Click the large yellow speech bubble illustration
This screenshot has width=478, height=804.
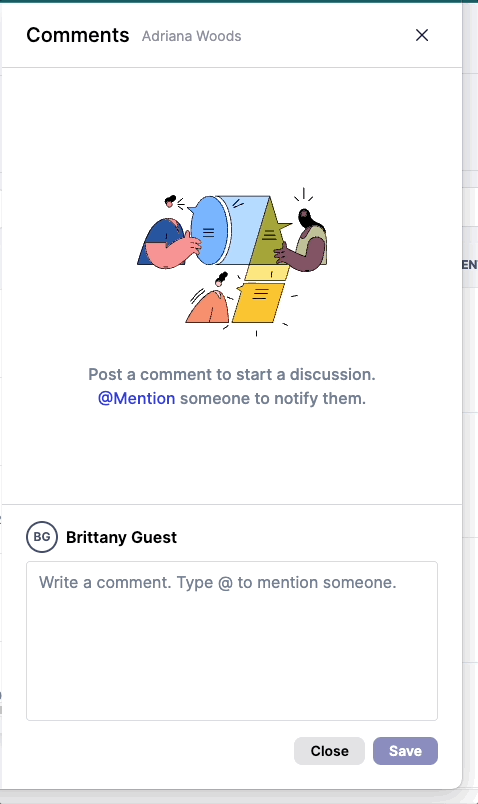coord(258,303)
